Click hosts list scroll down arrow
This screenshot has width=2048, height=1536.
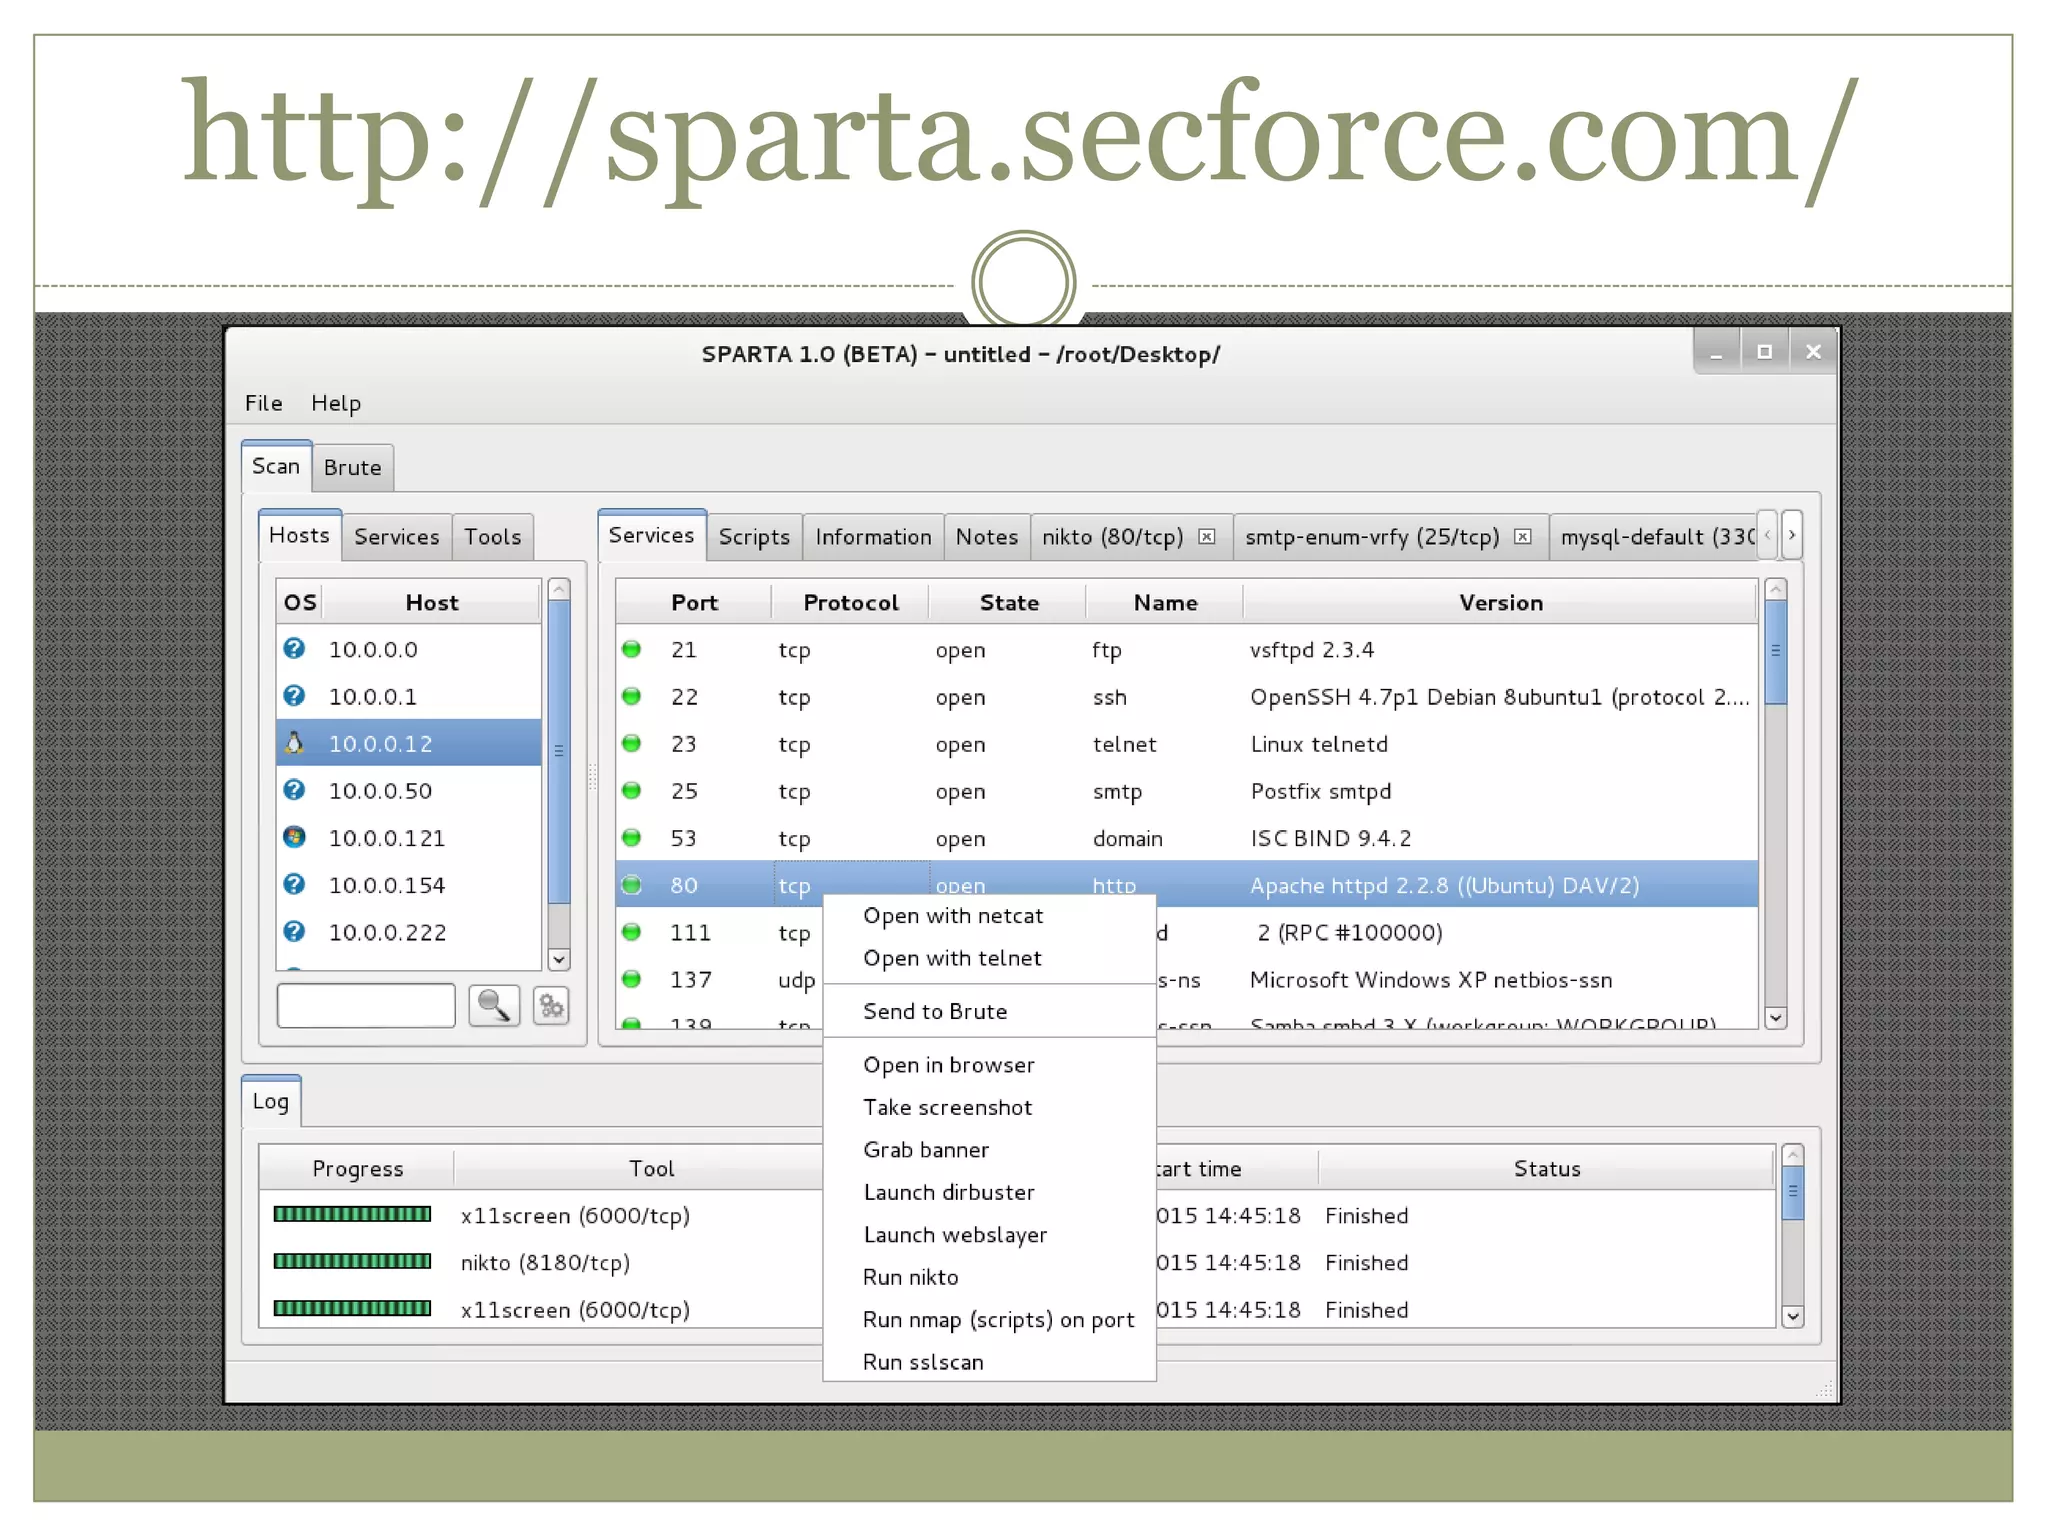(559, 959)
